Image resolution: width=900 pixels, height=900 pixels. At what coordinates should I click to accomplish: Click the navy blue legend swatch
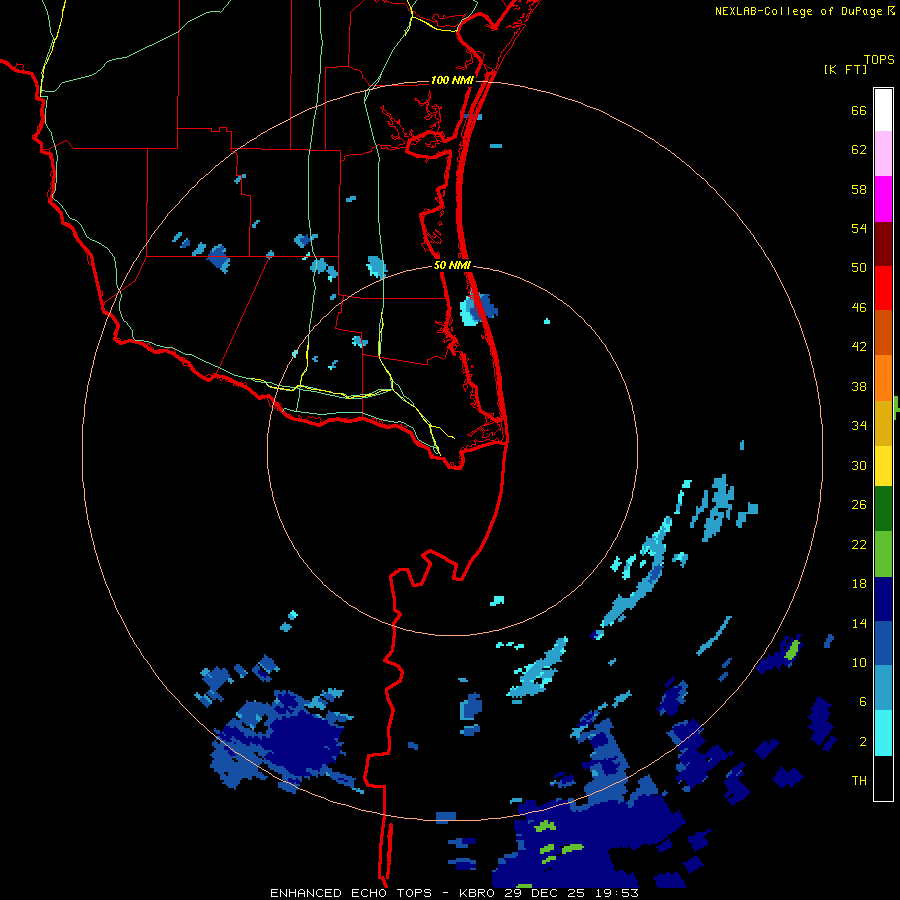(x=883, y=599)
